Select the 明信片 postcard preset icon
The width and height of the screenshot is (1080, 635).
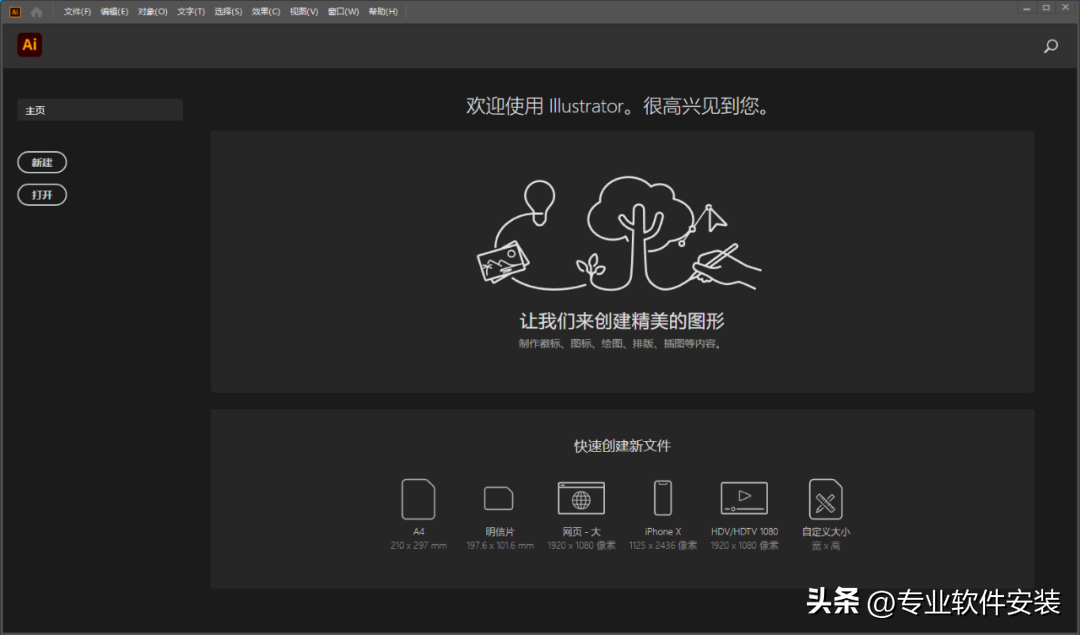point(499,498)
